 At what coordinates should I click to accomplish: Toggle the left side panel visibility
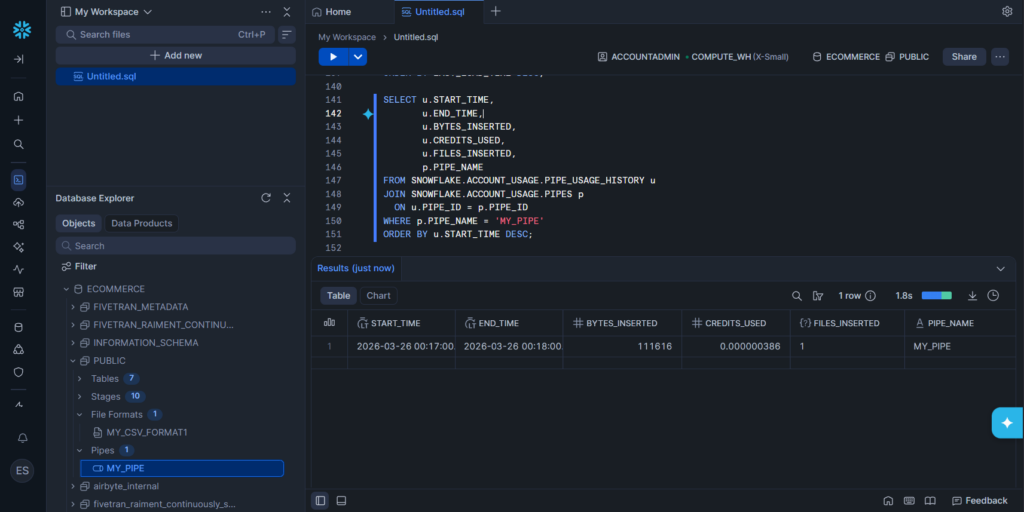[x=320, y=500]
